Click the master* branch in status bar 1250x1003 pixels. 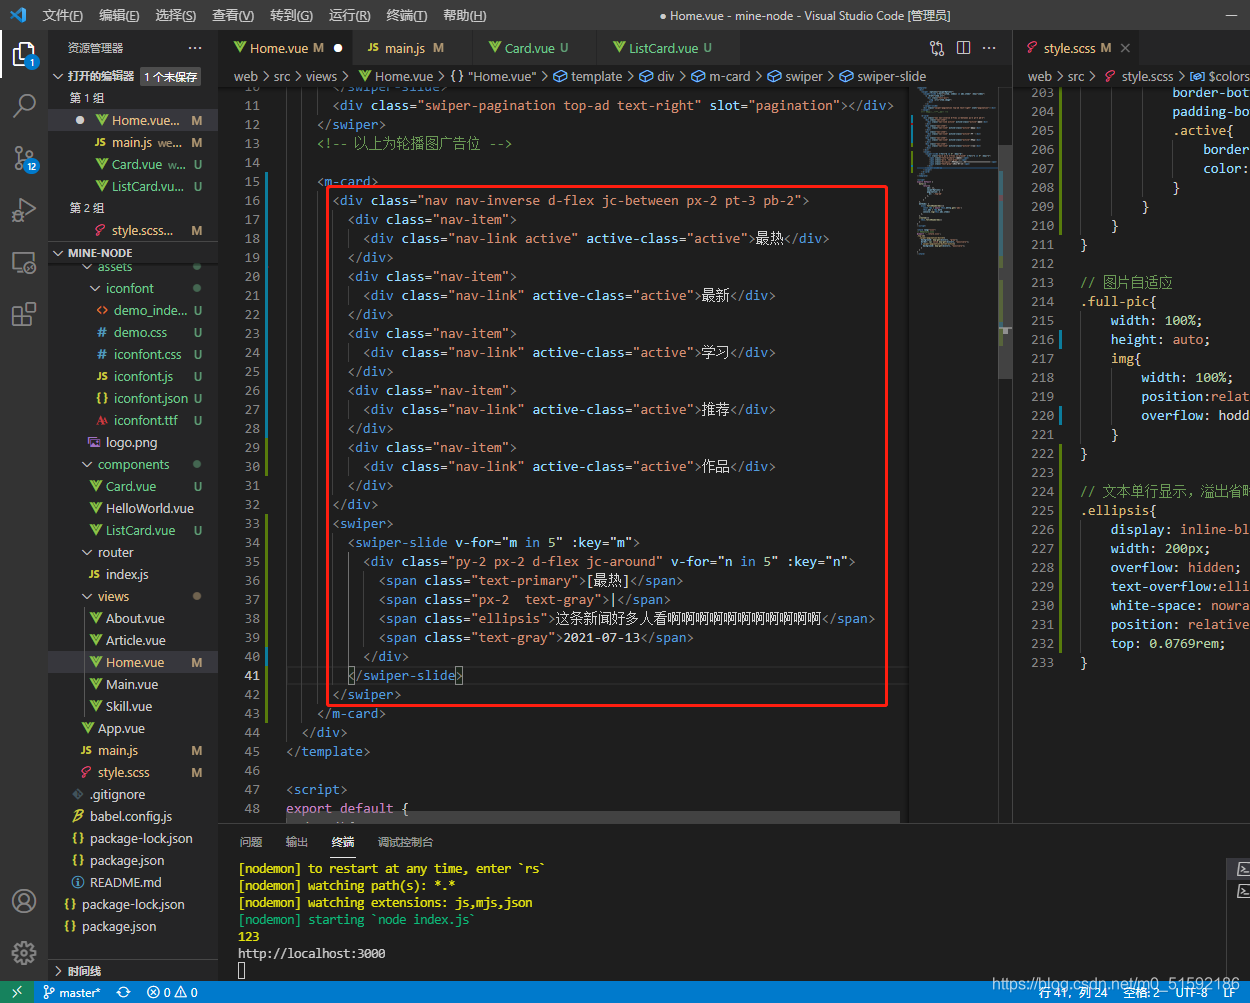[x=72, y=992]
